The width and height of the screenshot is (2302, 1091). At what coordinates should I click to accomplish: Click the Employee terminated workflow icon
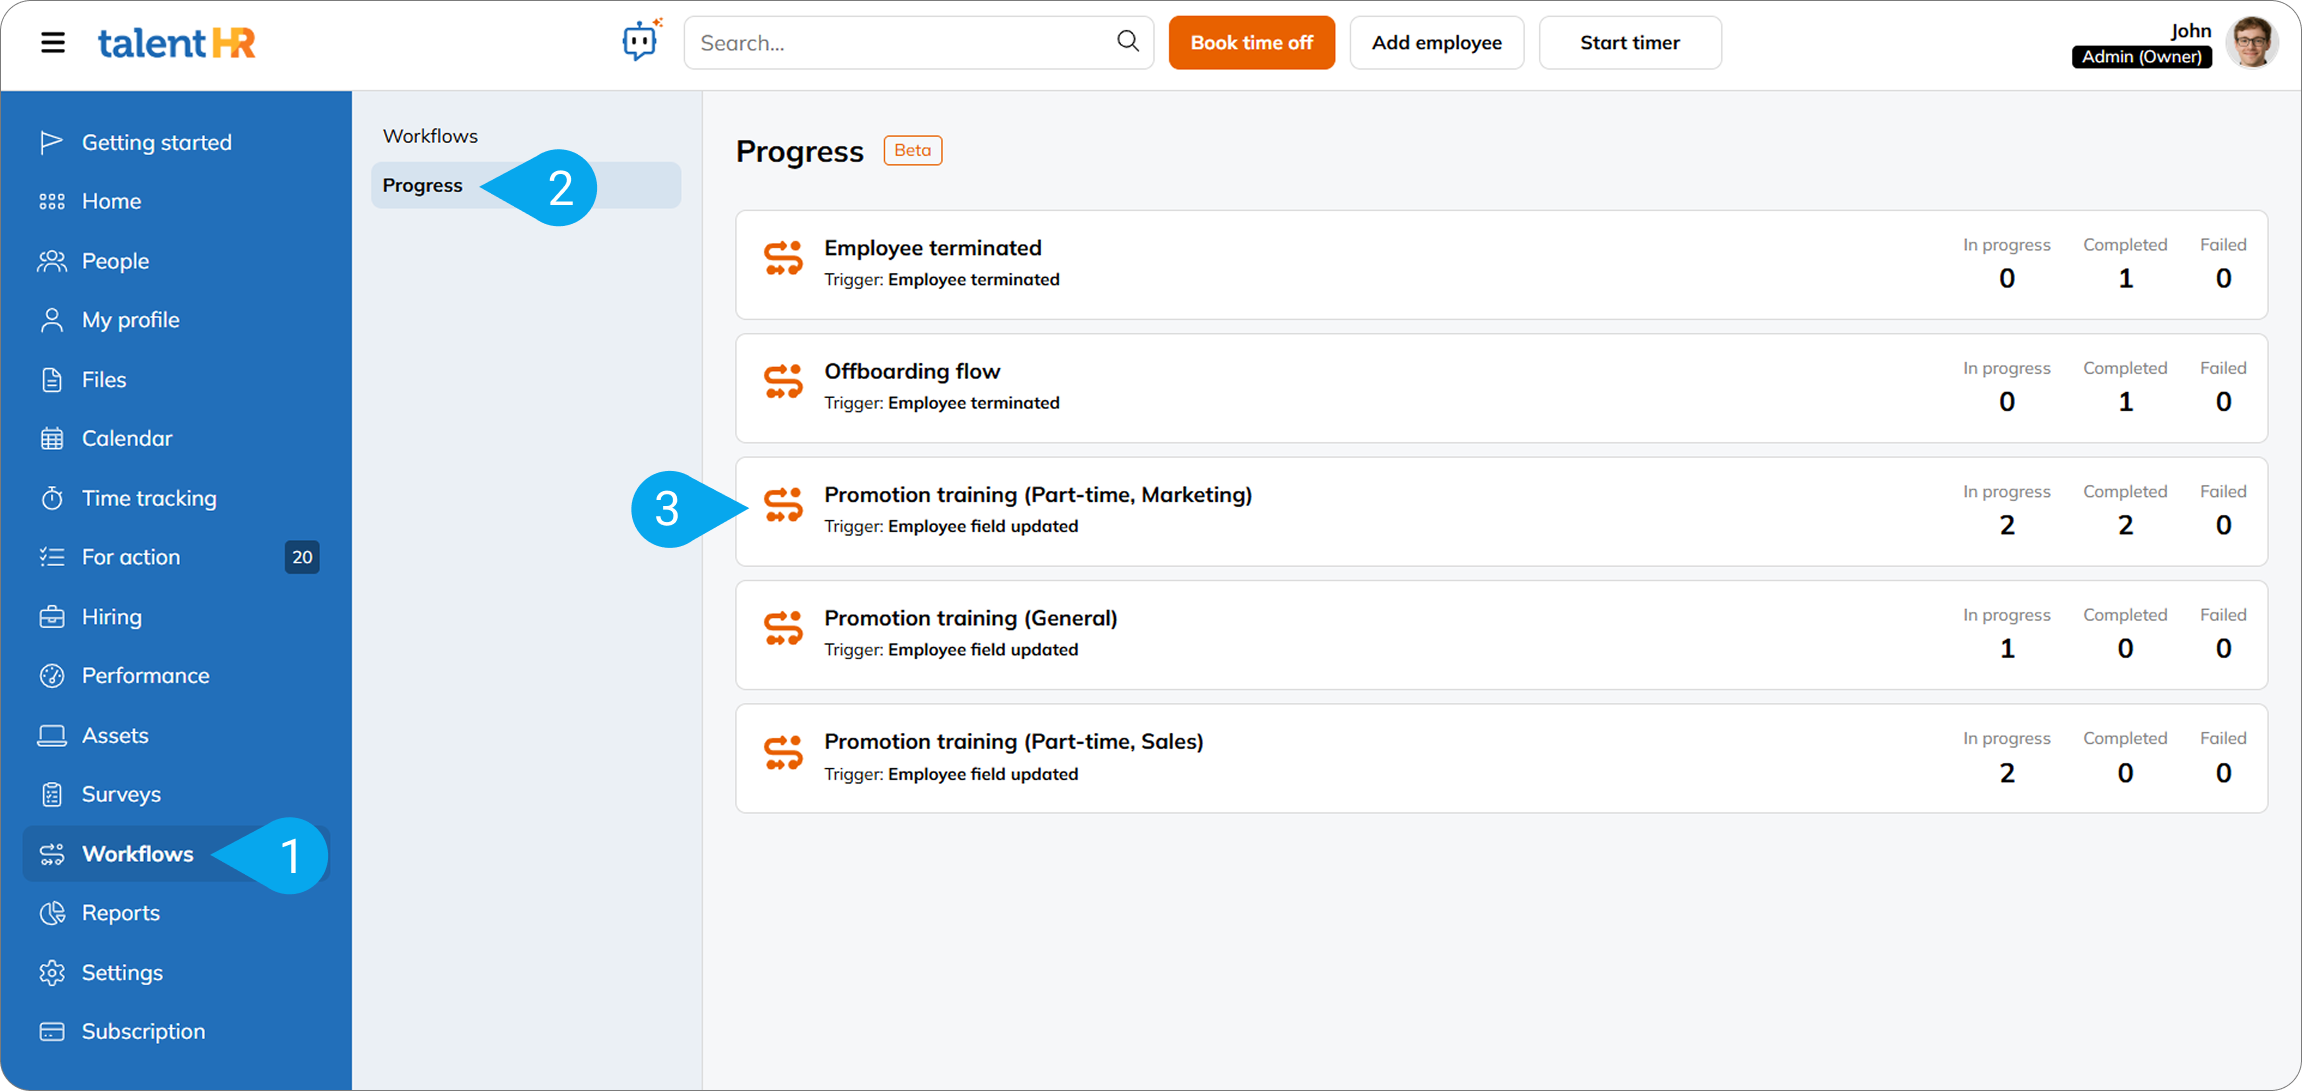783,258
